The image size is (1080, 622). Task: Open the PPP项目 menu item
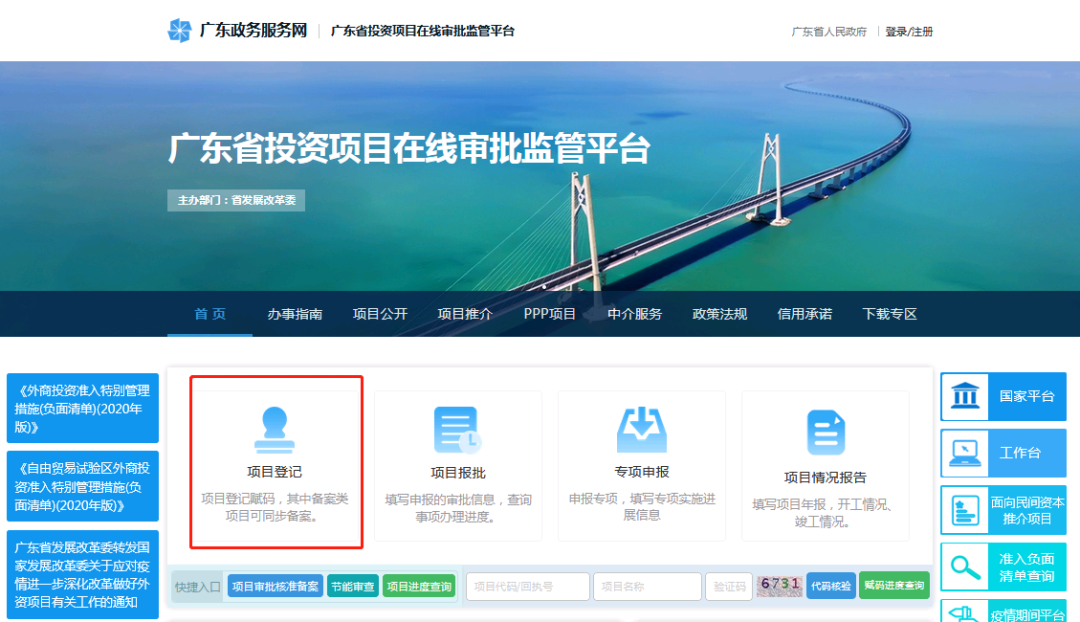click(550, 314)
